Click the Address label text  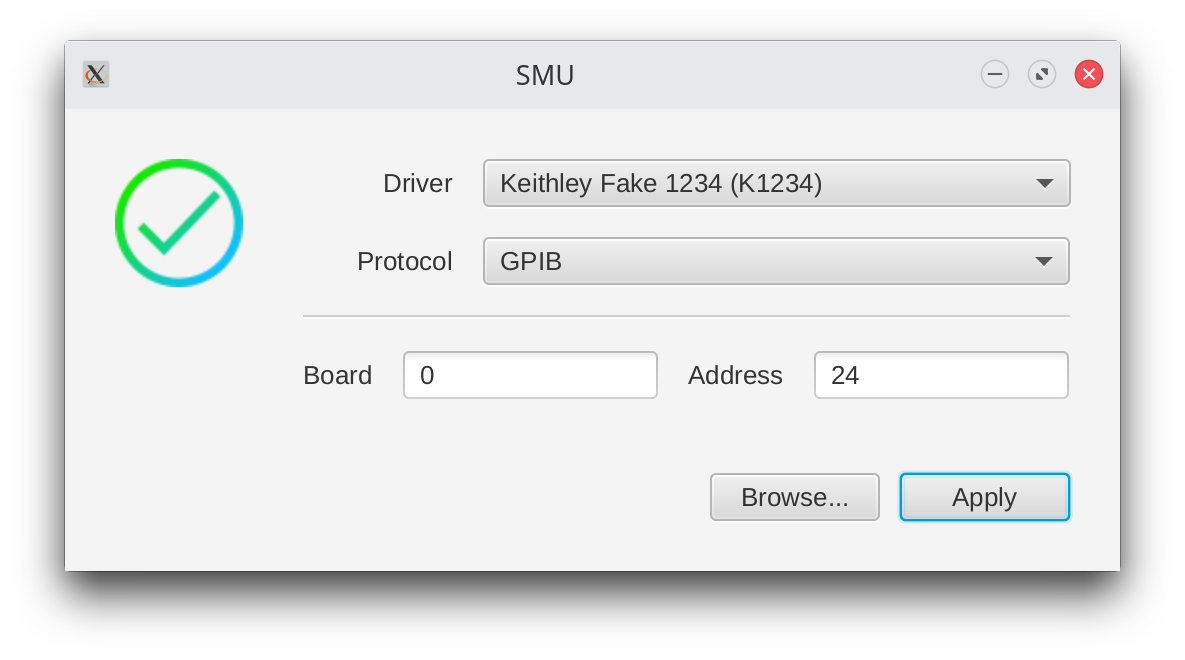click(x=735, y=375)
